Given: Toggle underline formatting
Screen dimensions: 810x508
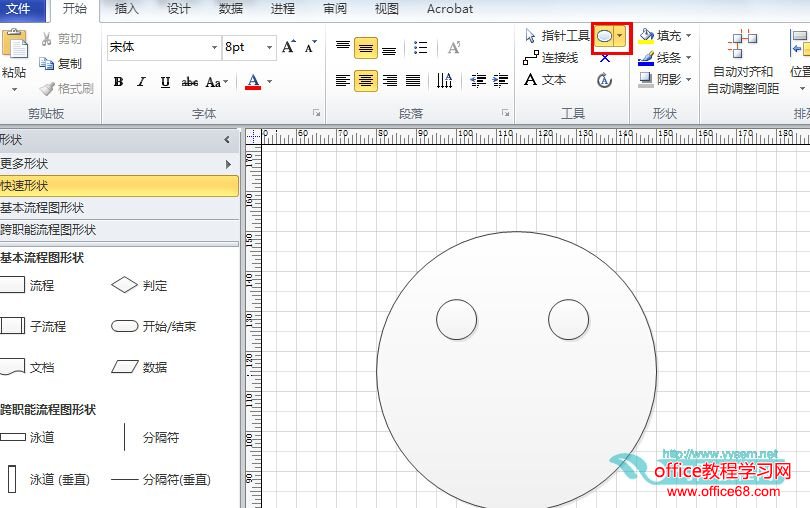Looking at the screenshot, I should 165,82.
